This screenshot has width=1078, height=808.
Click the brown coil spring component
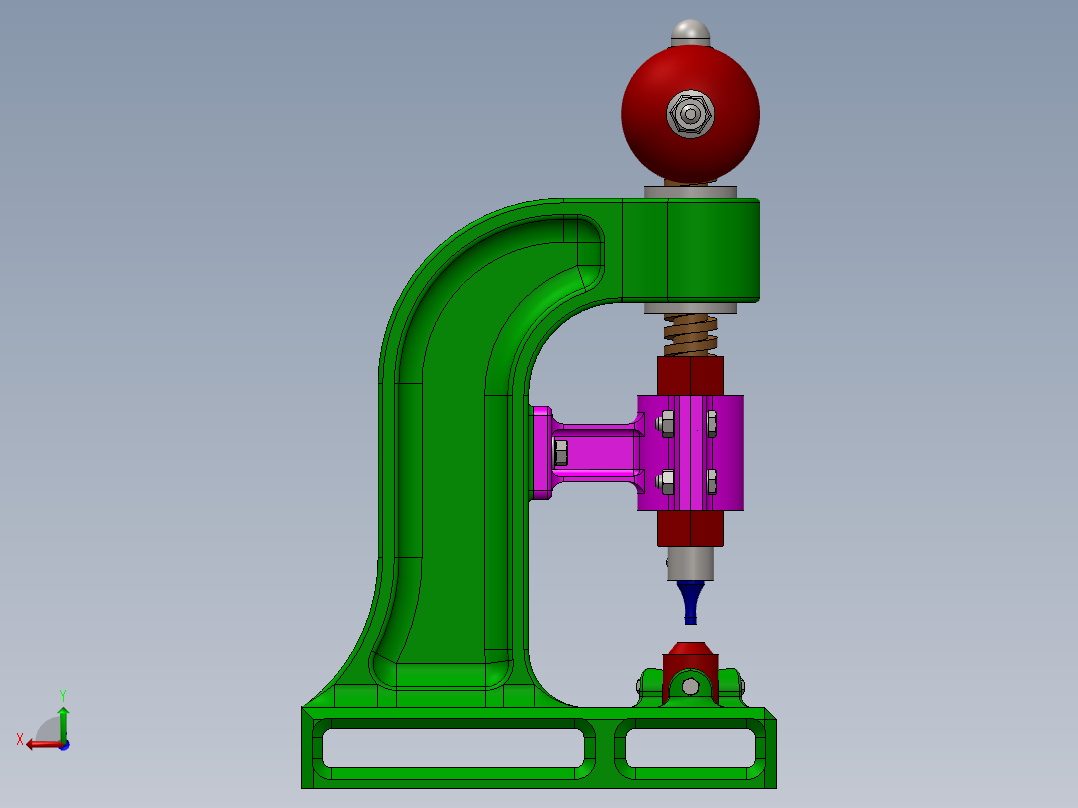[688, 335]
